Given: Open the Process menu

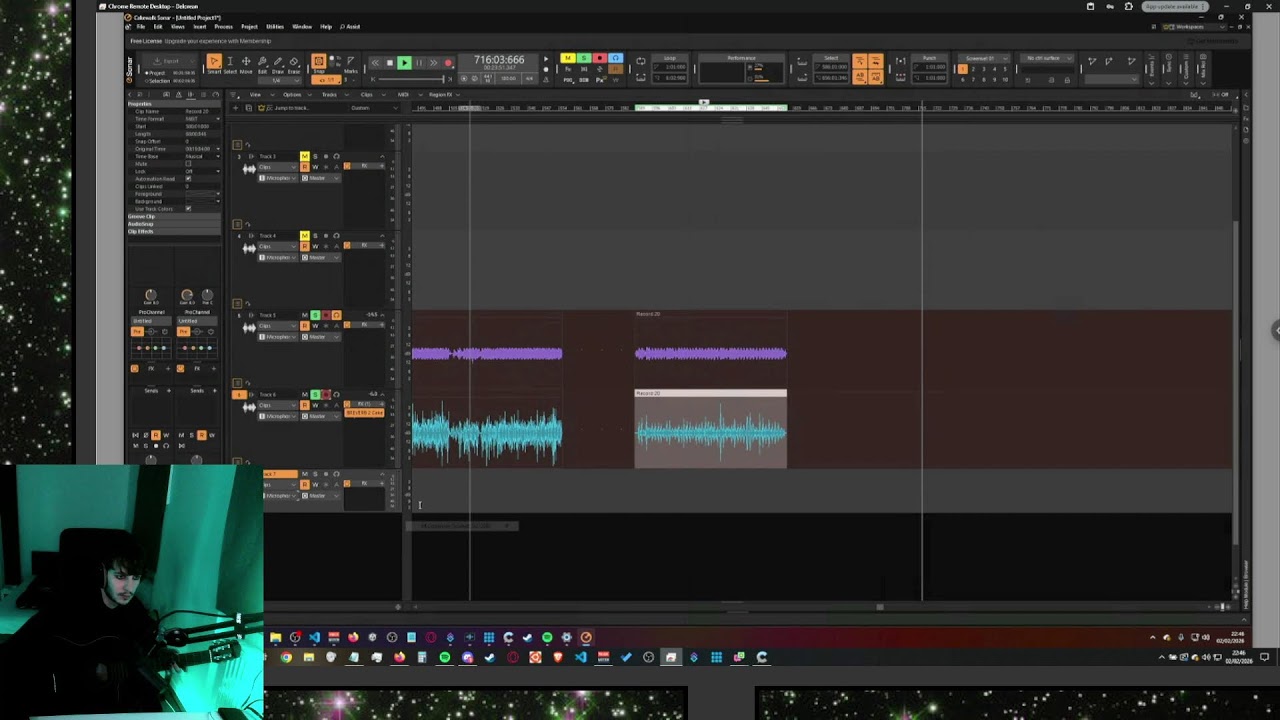Looking at the screenshot, I should point(224,27).
